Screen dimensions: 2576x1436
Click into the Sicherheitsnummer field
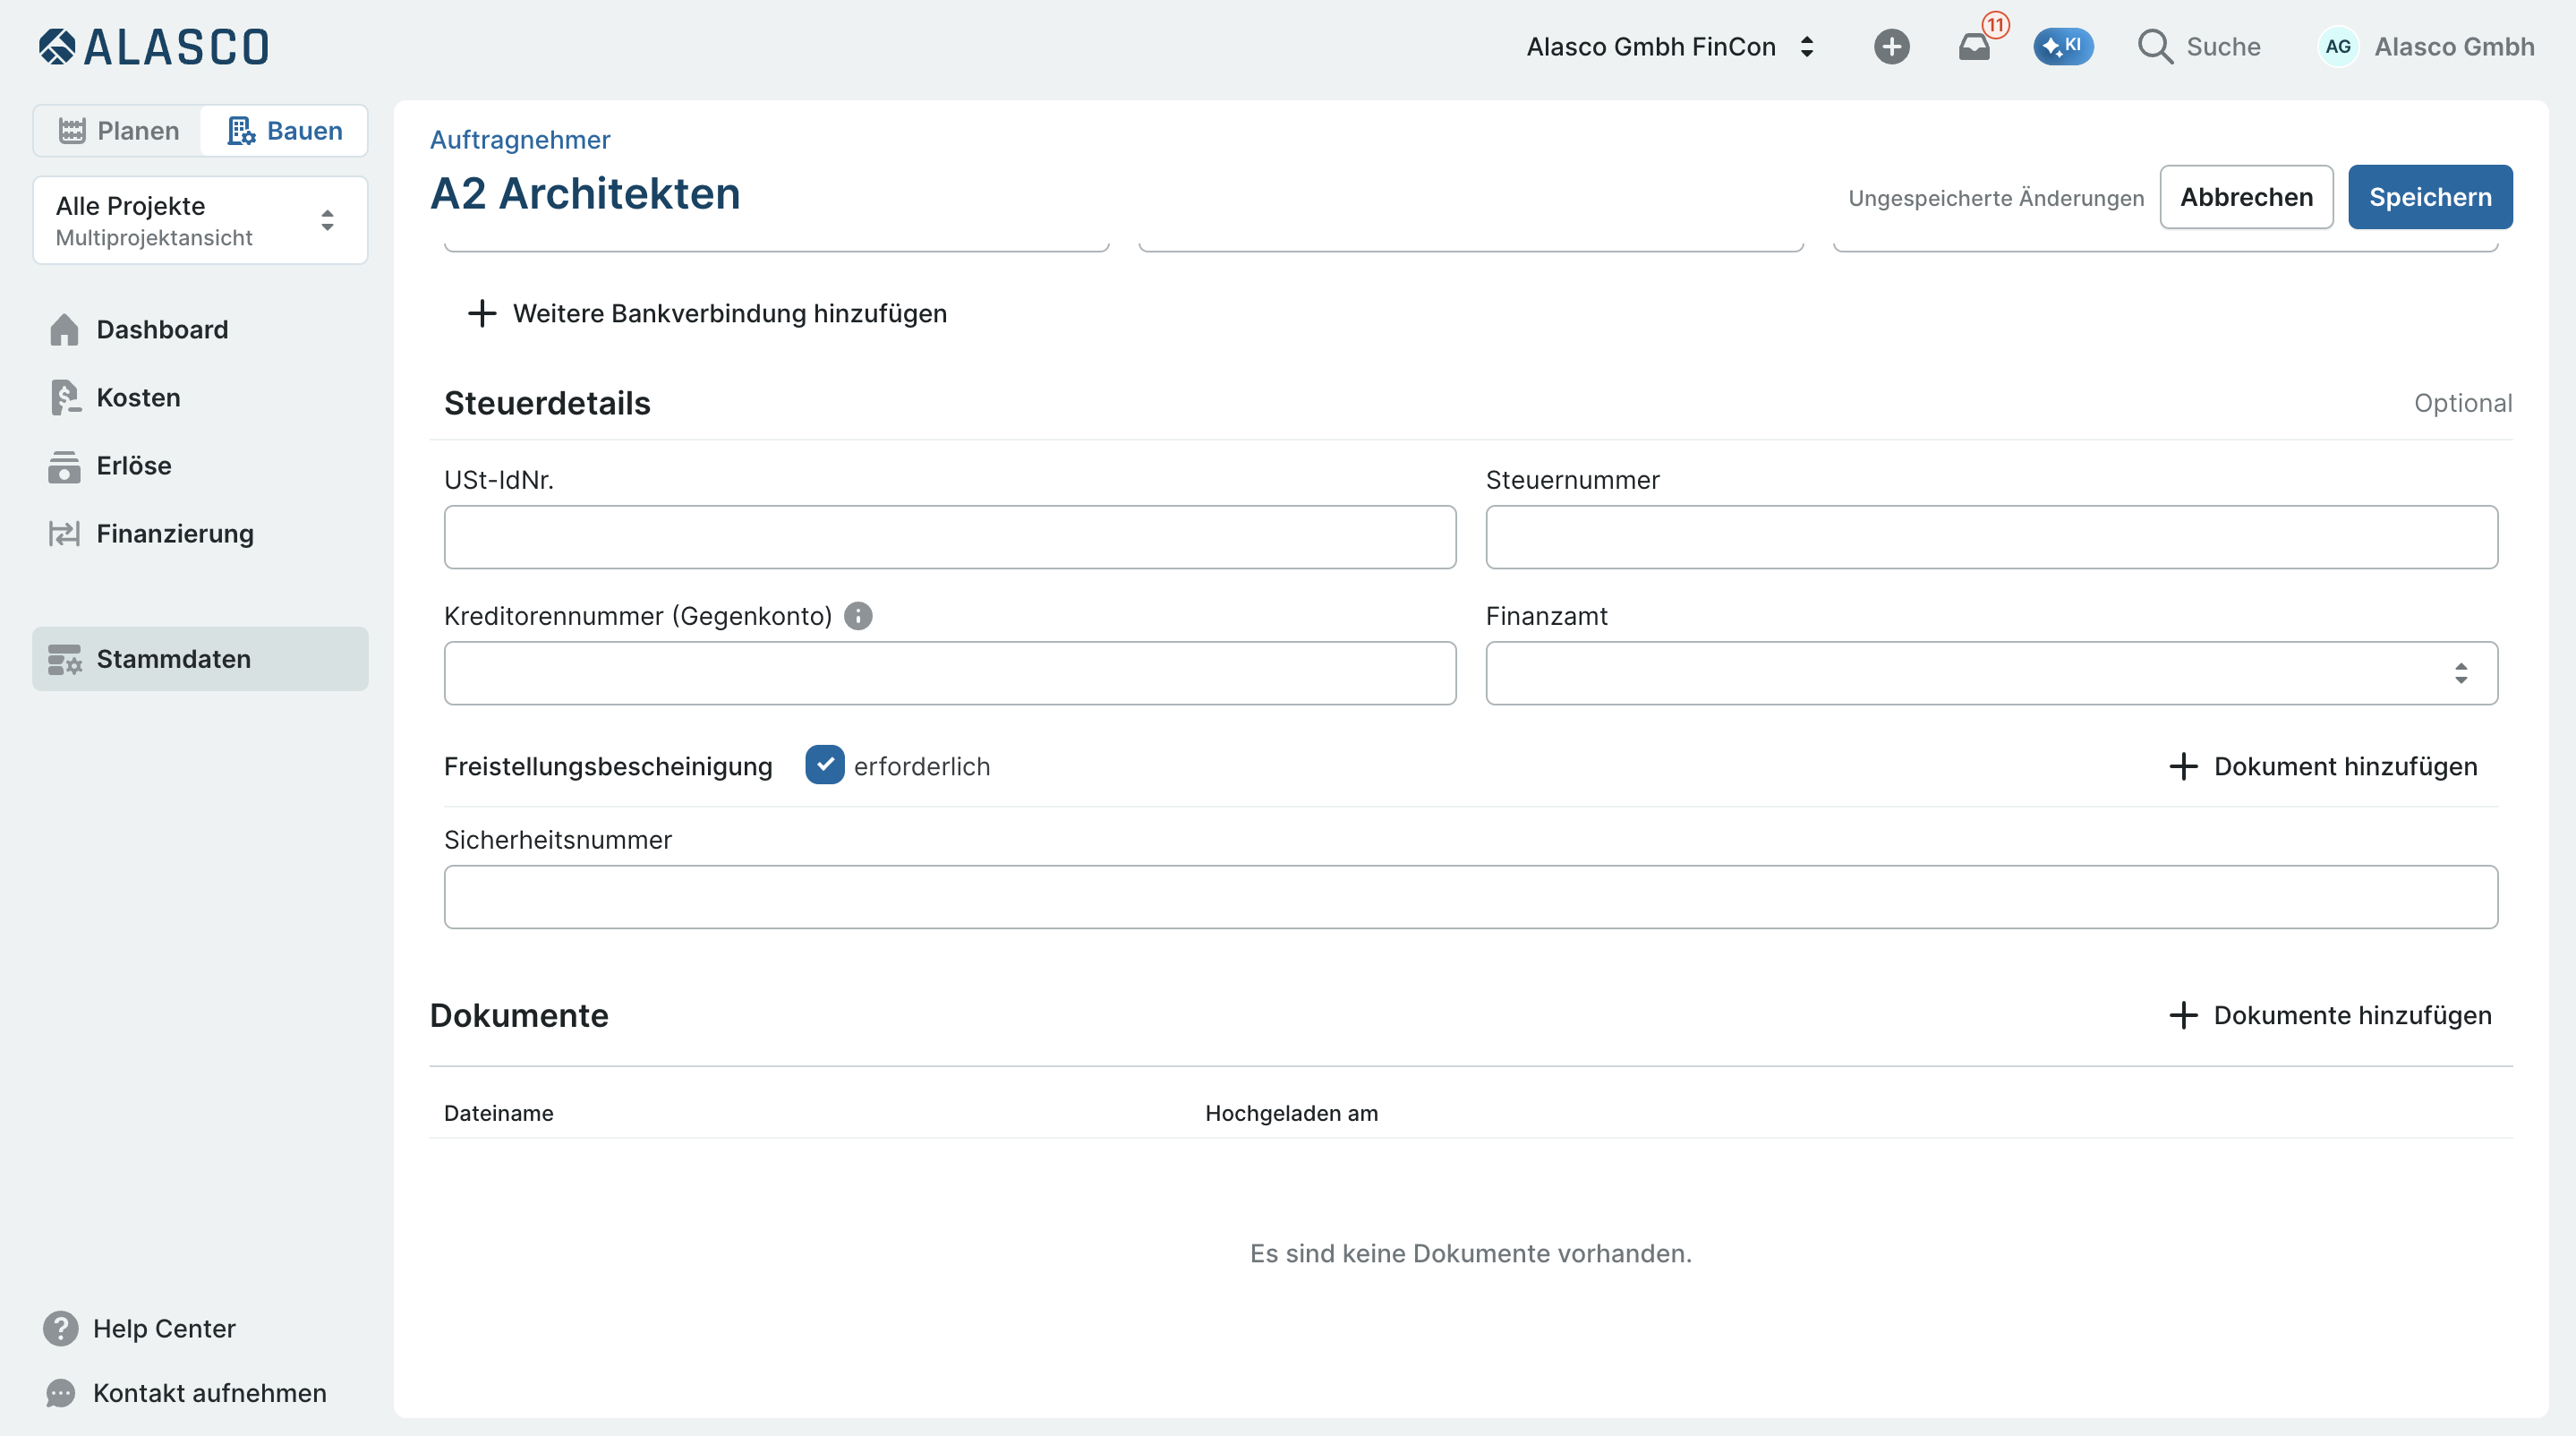pos(1471,897)
